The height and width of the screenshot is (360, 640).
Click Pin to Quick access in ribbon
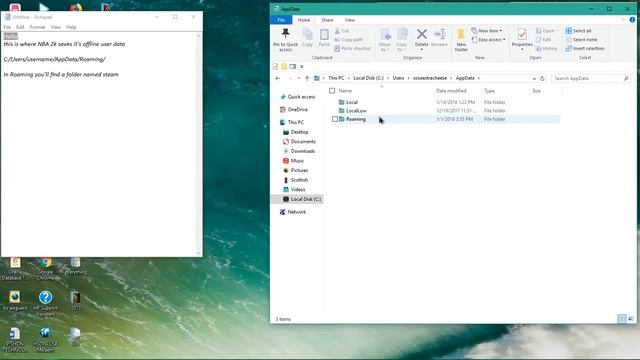tap(285, 40)
